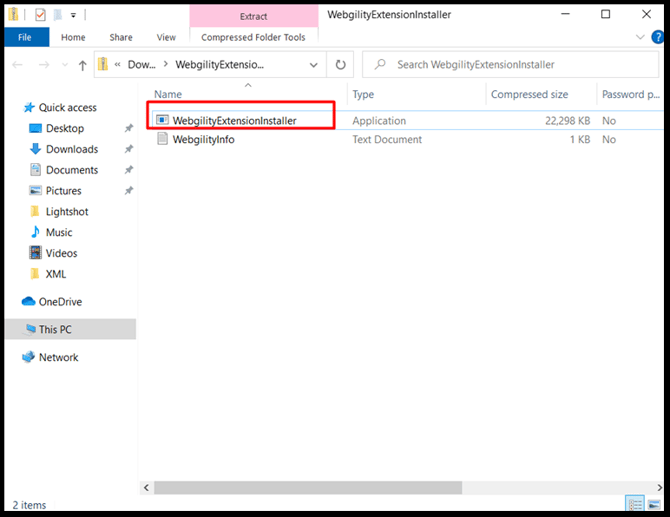This screenshot has width=670, height=517.
Task: Click the horizontal scrollbar thumb
Action: (x=308, y=488)
